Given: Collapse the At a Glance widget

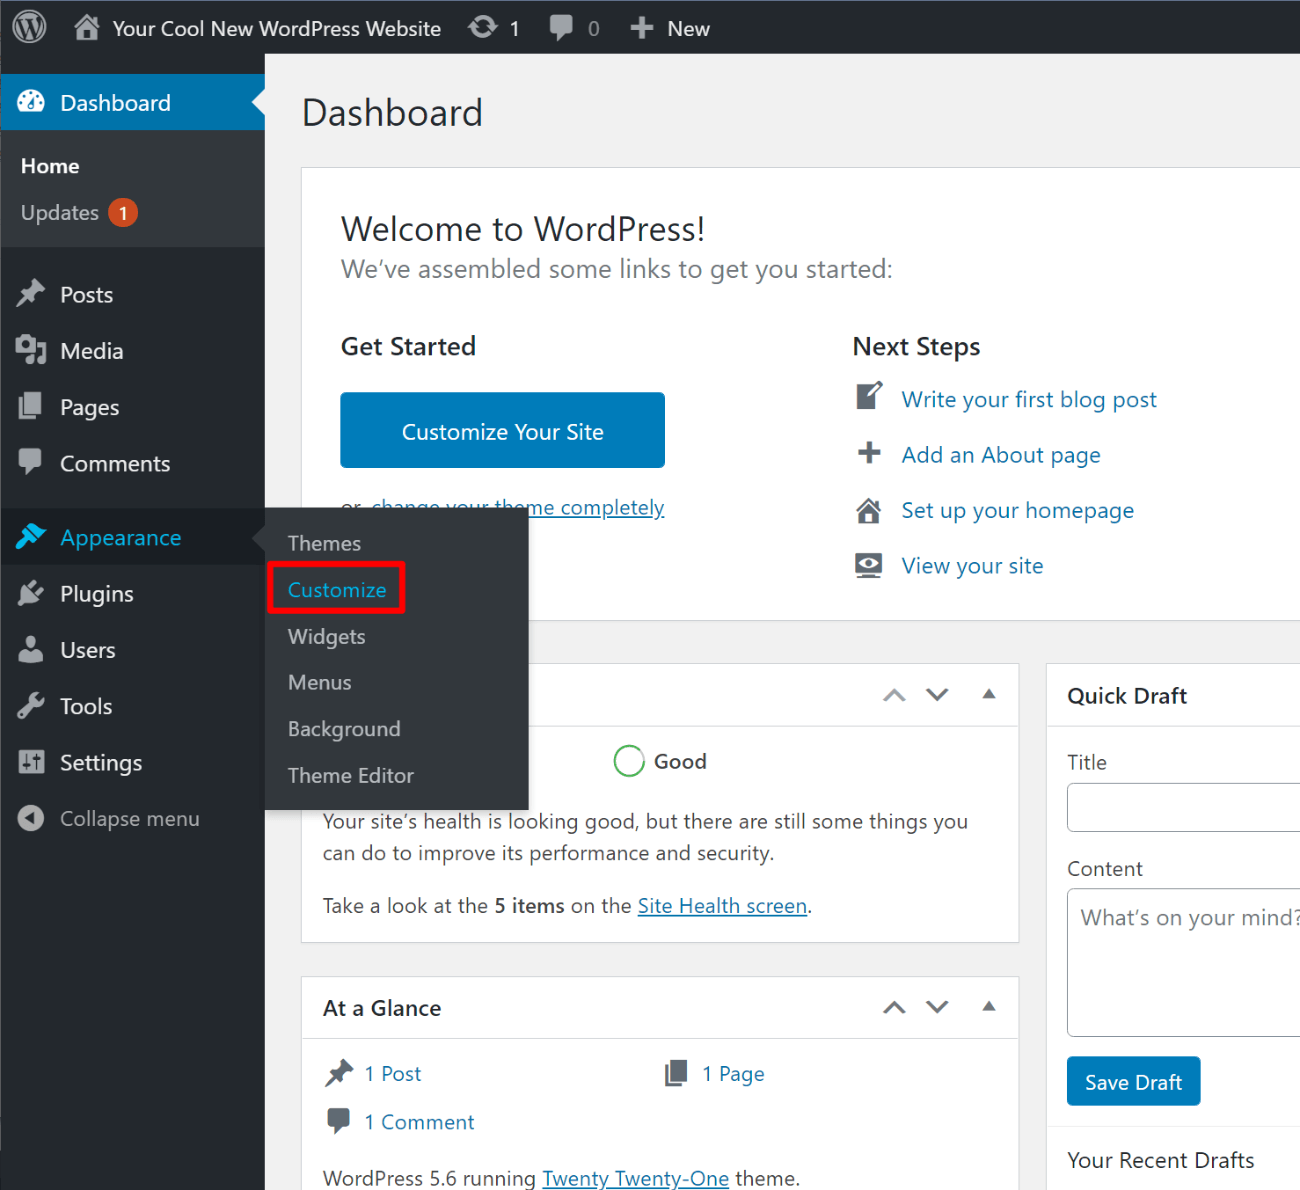Looking at the screenshot, I should [989, 1006].
